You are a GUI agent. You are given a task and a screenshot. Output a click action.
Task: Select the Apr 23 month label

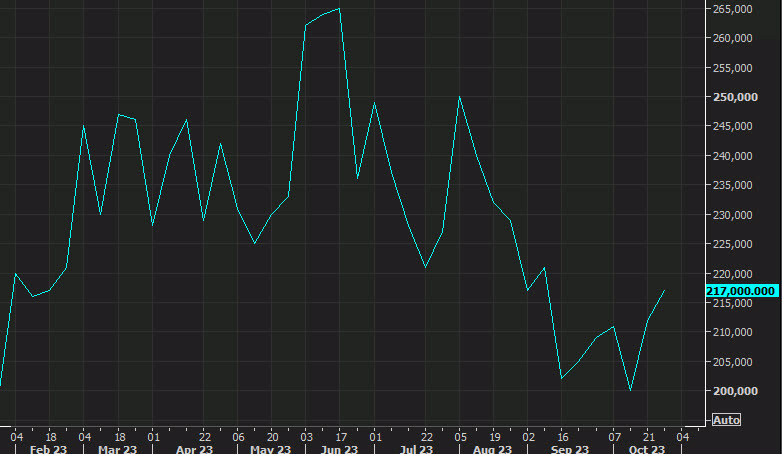click(194, 449)
